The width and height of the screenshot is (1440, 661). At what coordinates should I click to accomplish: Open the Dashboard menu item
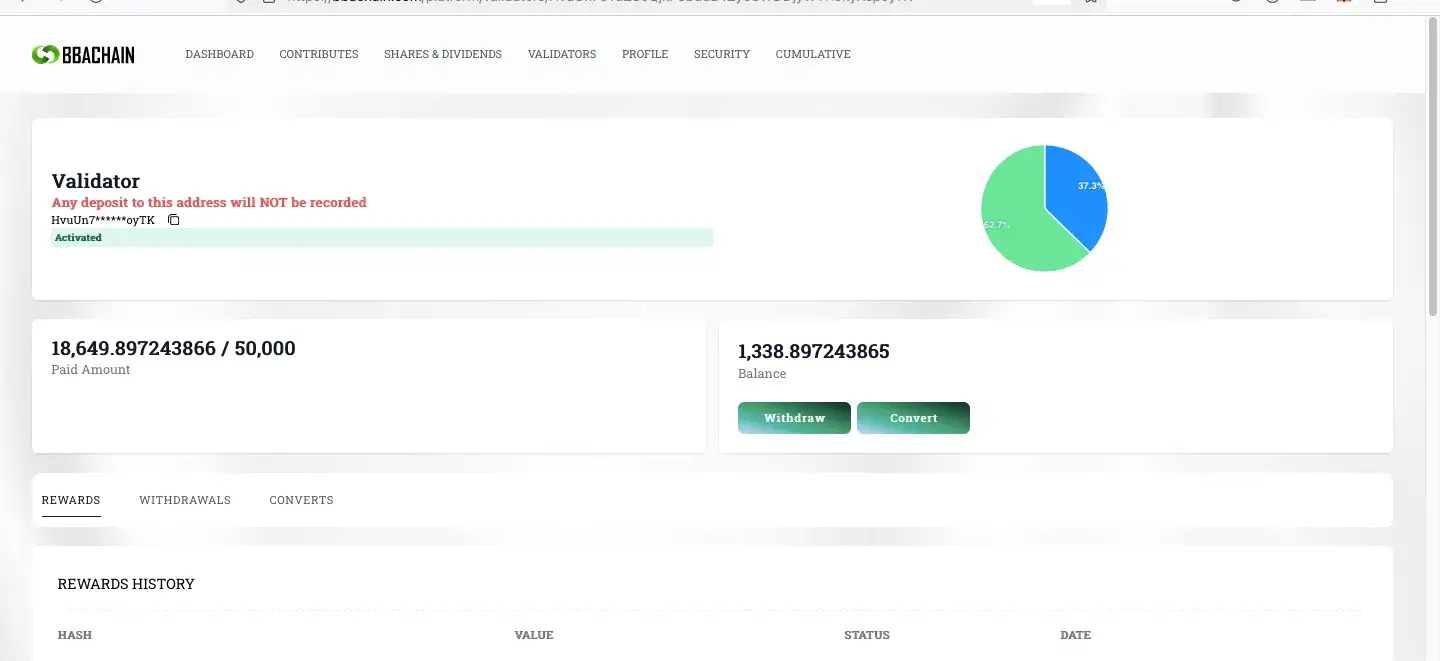click(219, 54)
